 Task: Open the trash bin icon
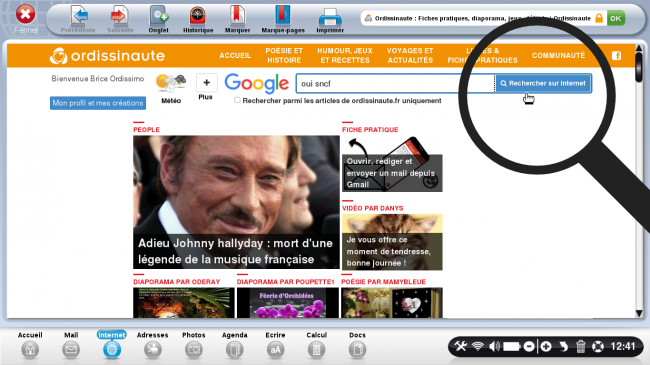coord(580,346)
